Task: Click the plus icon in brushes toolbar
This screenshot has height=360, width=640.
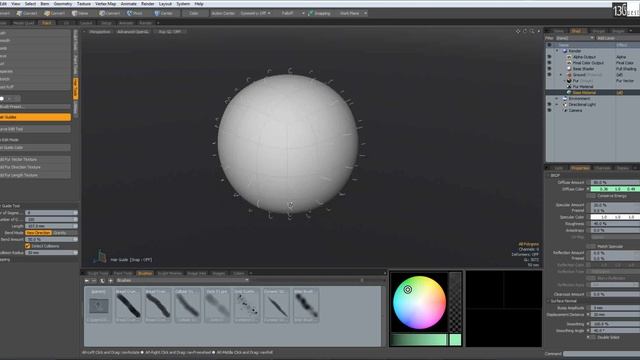Action: (x=110, y=280)
